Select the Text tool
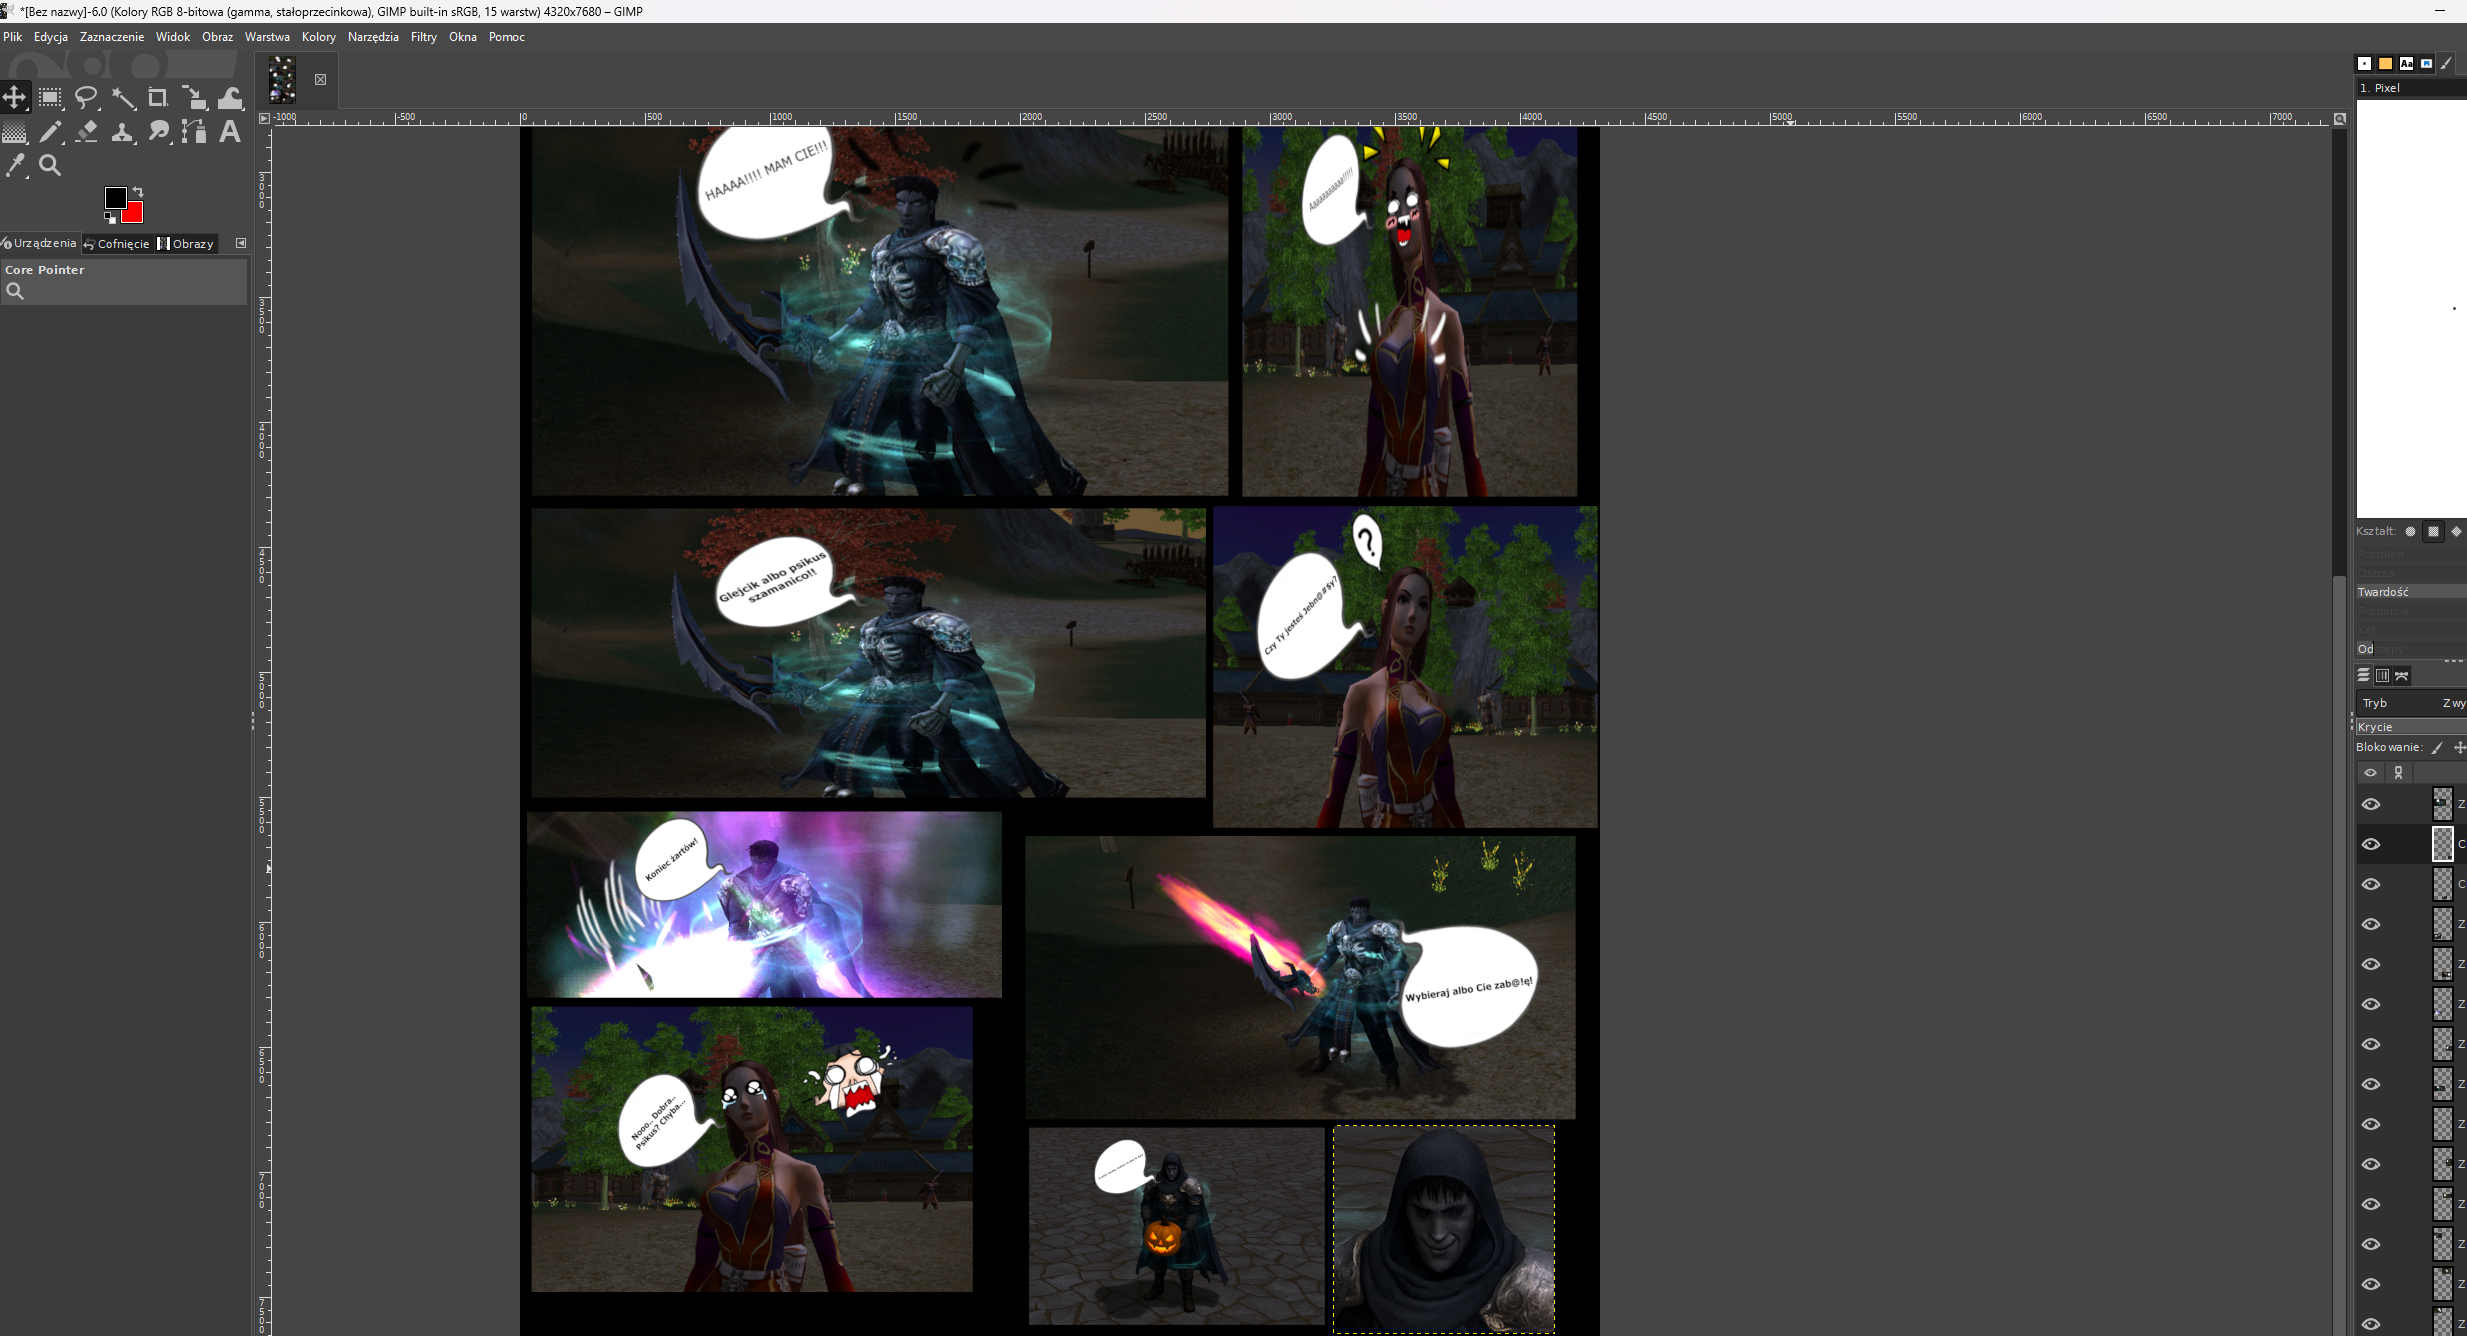Screen dimensions: 2467x1336 pyautogui.click(x=230, y=131)
